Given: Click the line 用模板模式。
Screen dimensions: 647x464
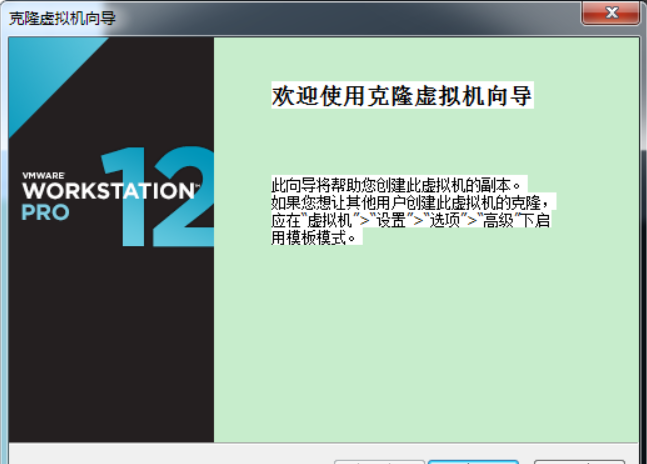Looking at the screenshot, I should click(x=316, y=237).
